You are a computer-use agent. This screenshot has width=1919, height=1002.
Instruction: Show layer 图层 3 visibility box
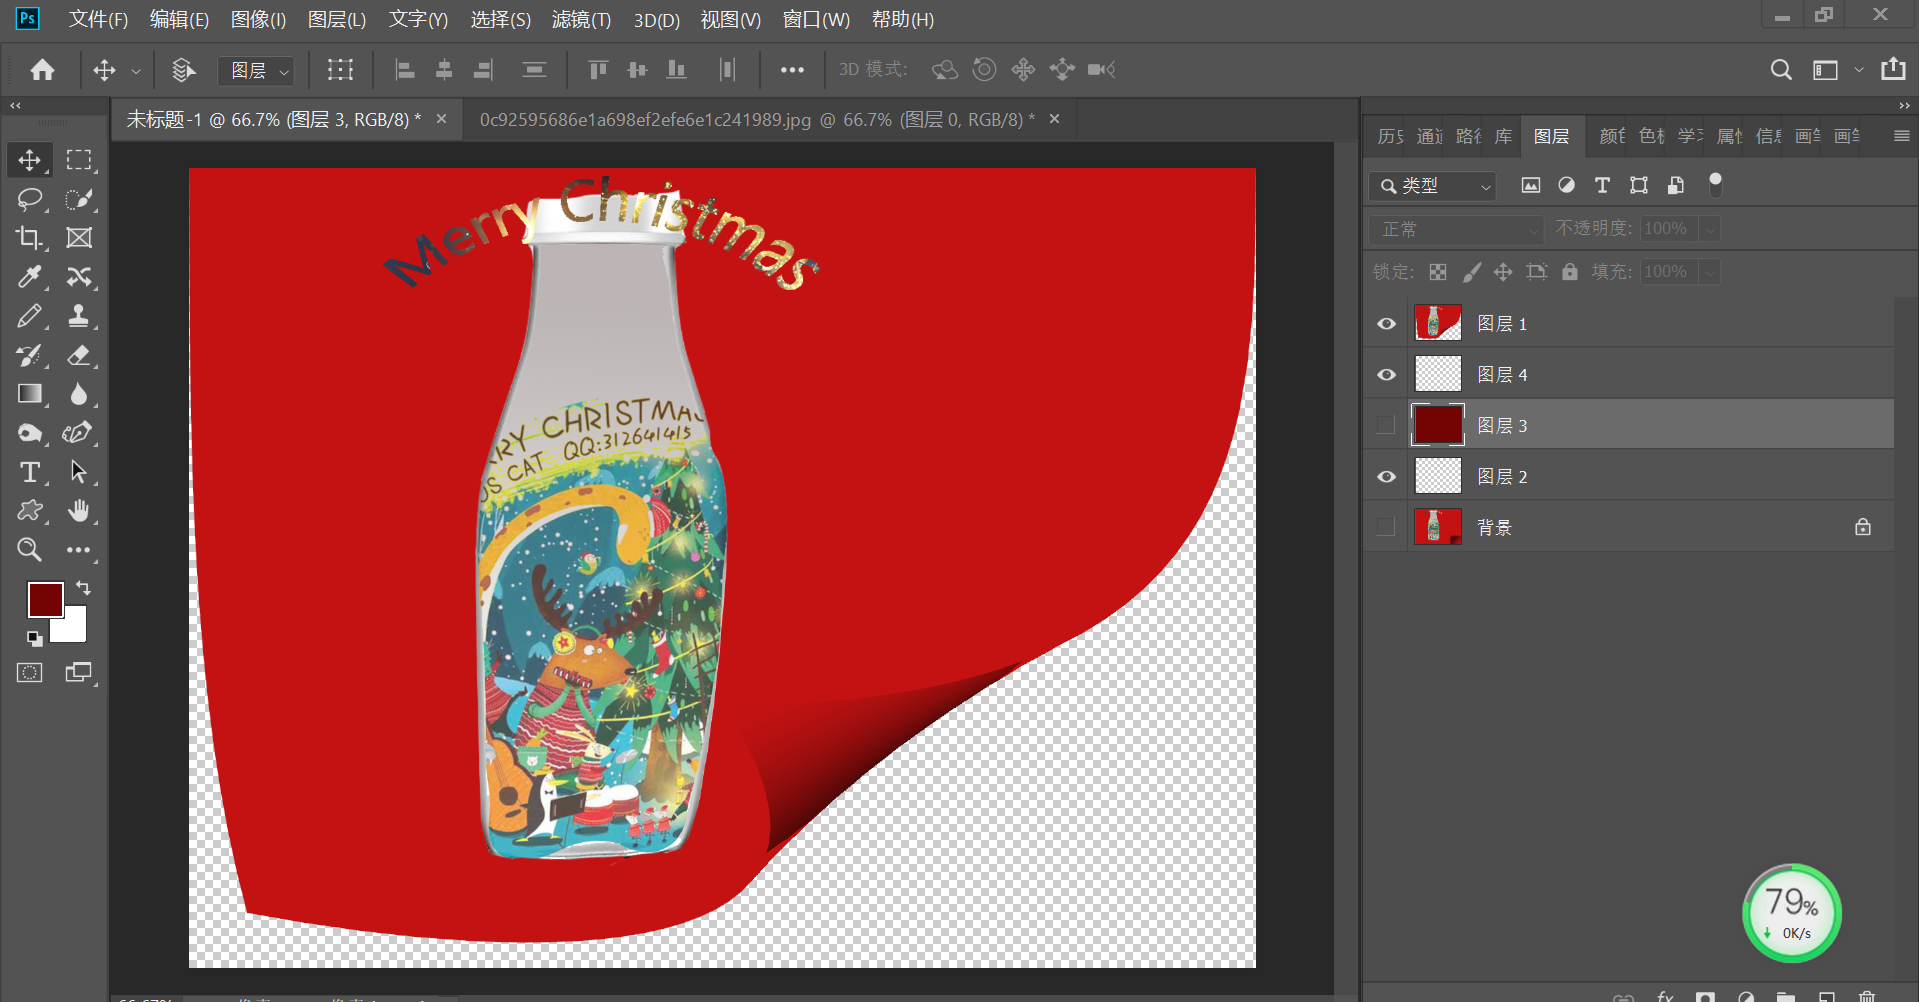point(1386,425)
